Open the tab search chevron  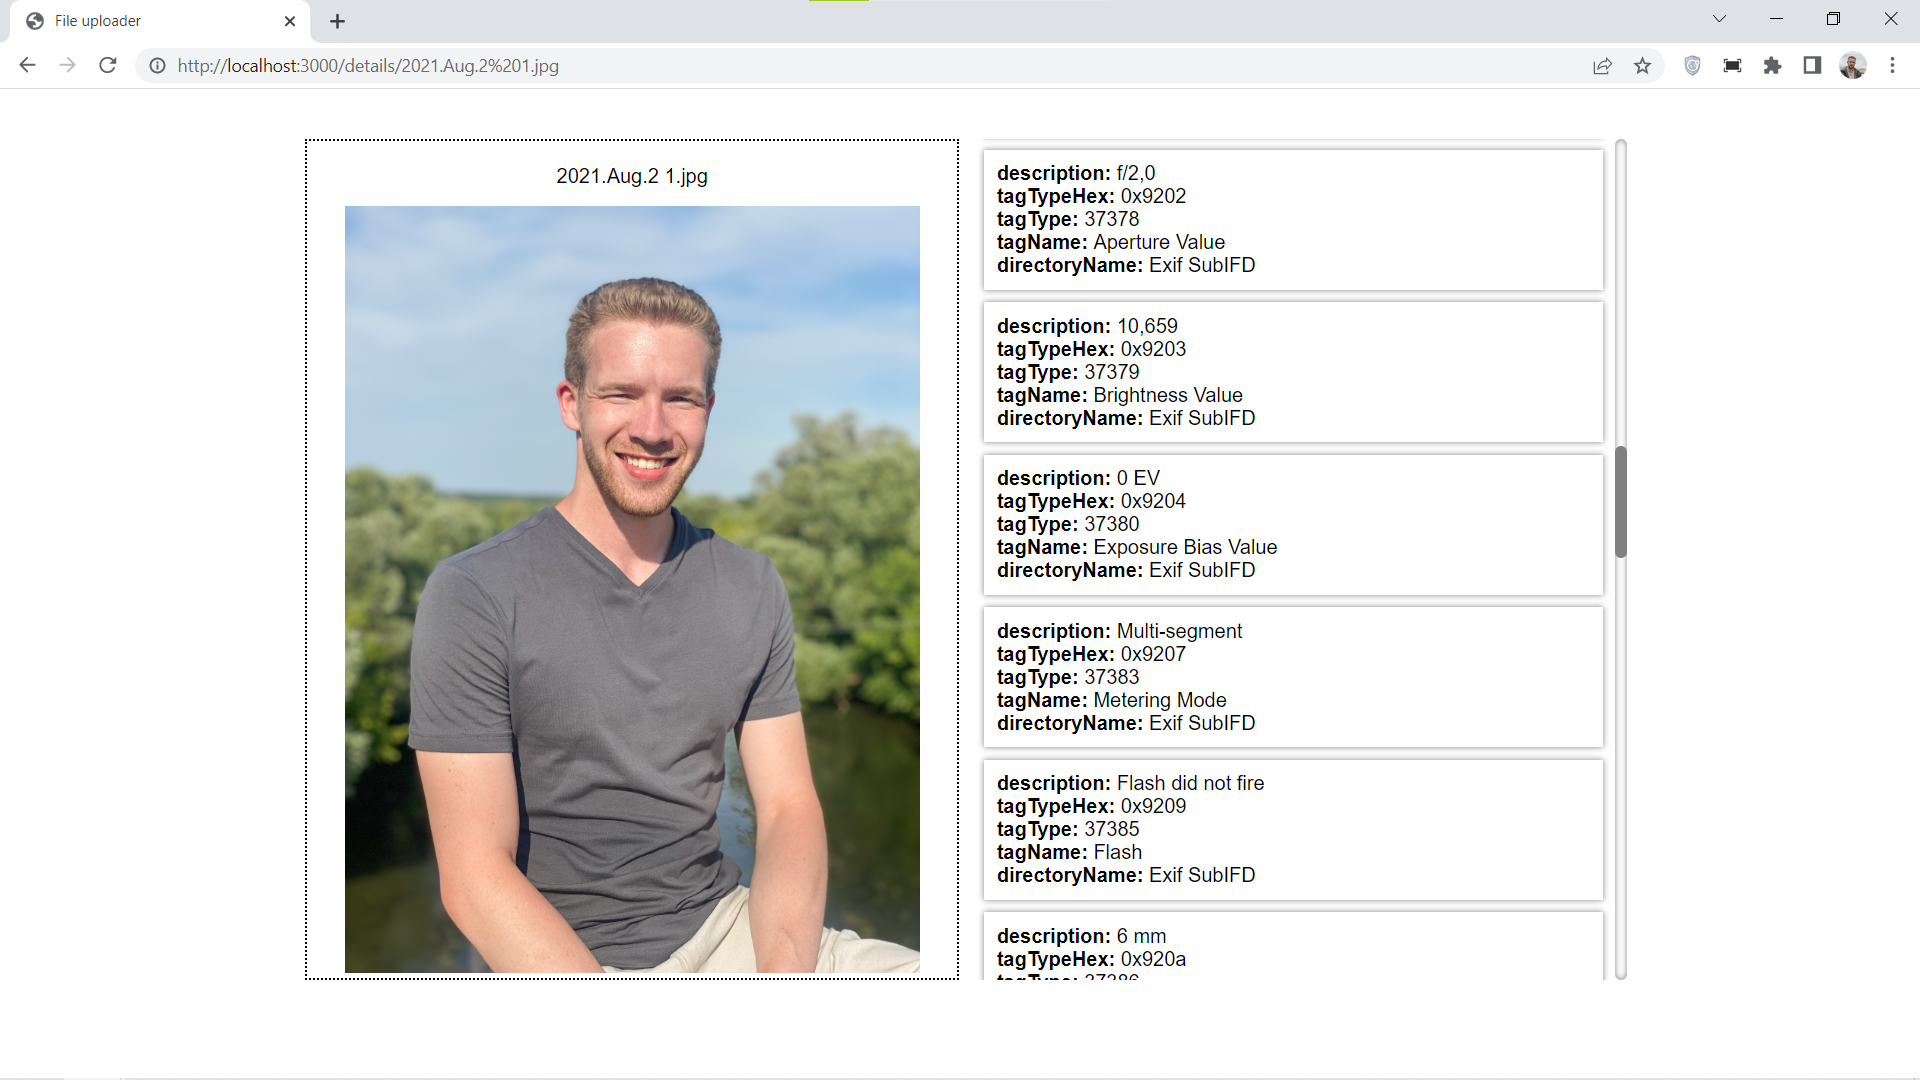click(x=1719, y=18)
